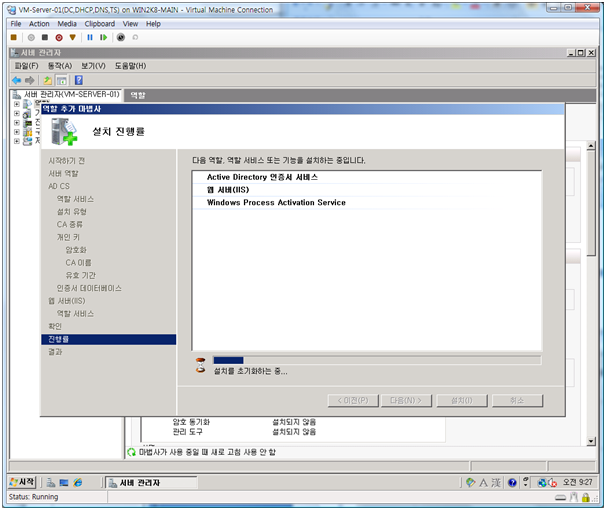The width and height of the screenshot is (606, 510).
Task: Open the 파일(F) menu in Server Manager
Action: click(27, 66)
